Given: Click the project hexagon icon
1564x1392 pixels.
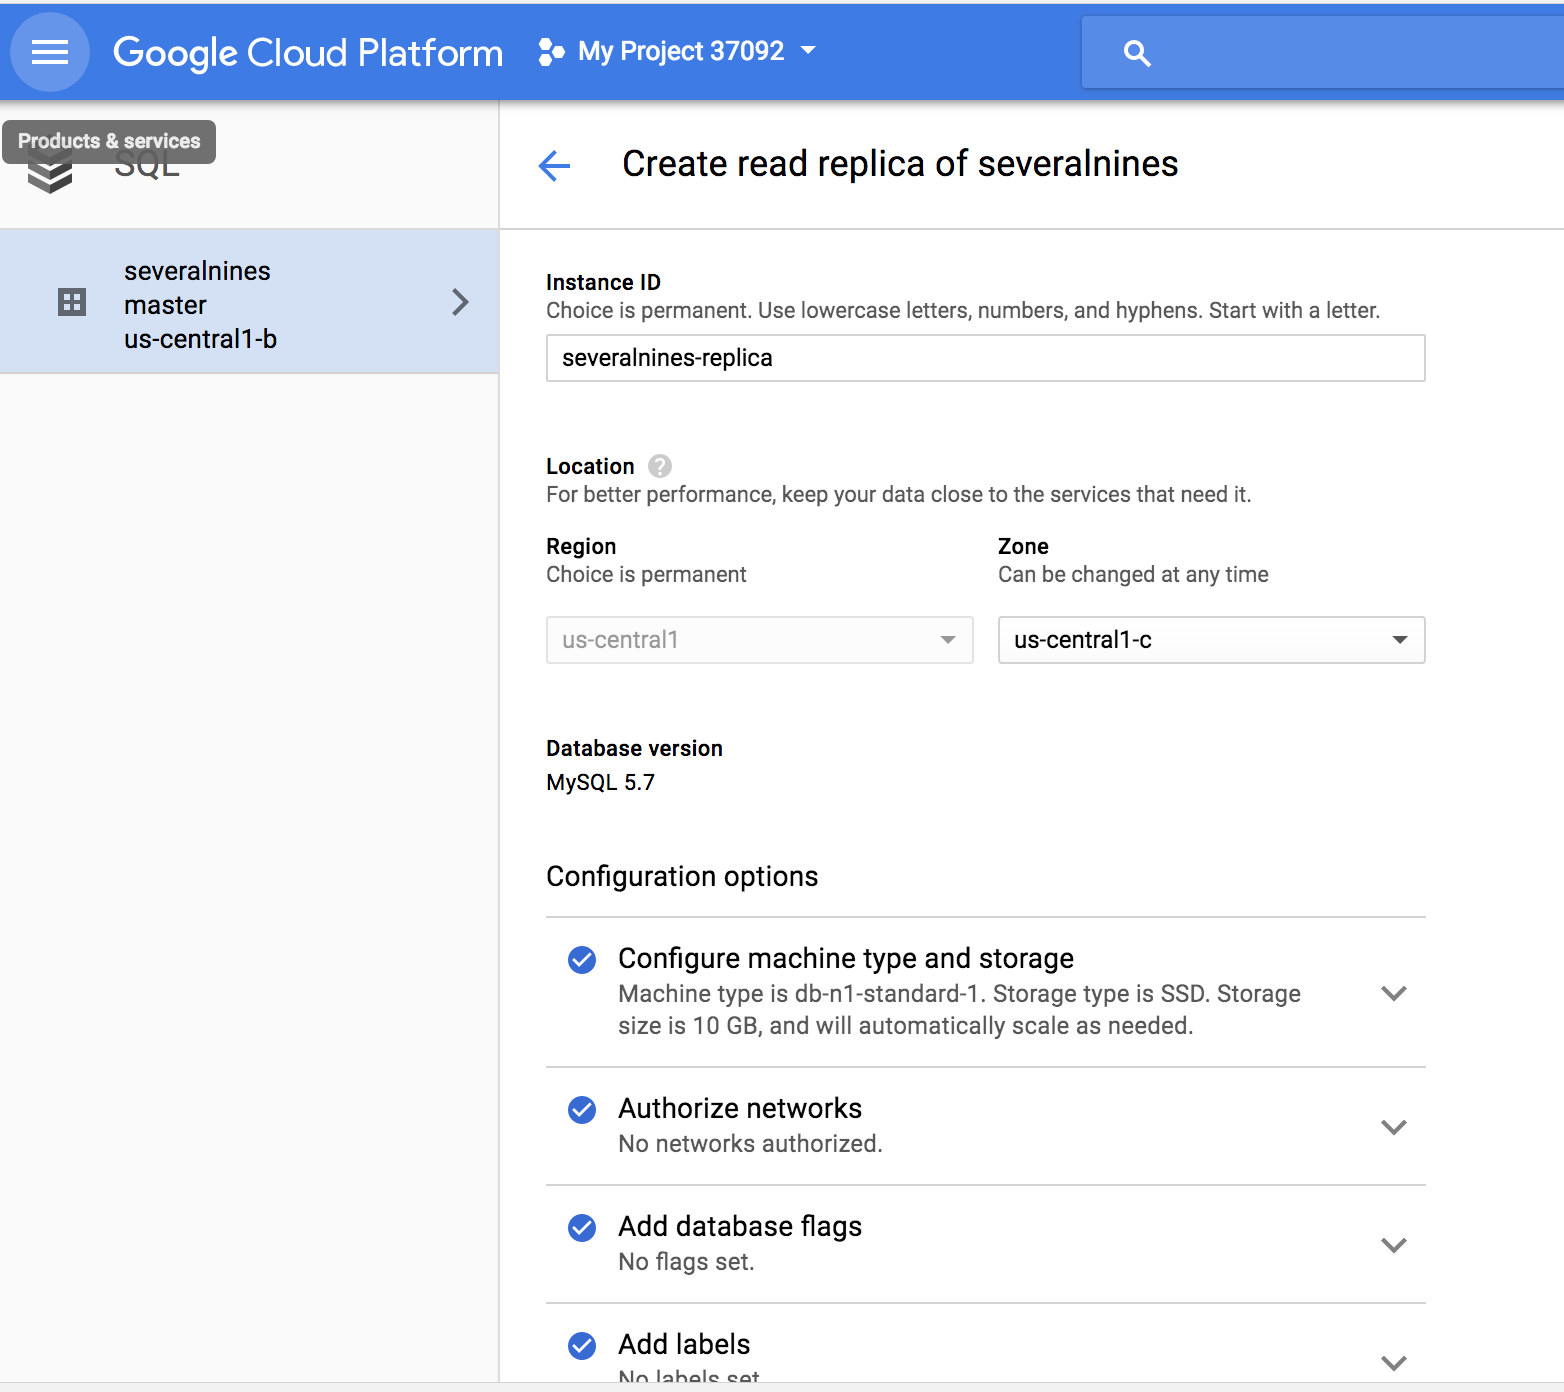Looking at the screenshot, I should pyautogui.click(x=551, y=52).
